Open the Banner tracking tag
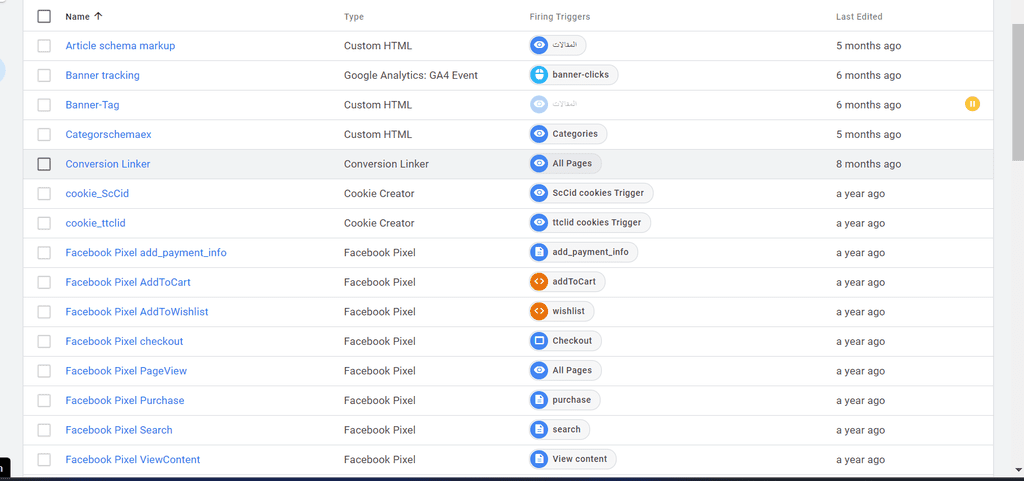Viewport: 1024px width, 481px height. tap(103, 75)
